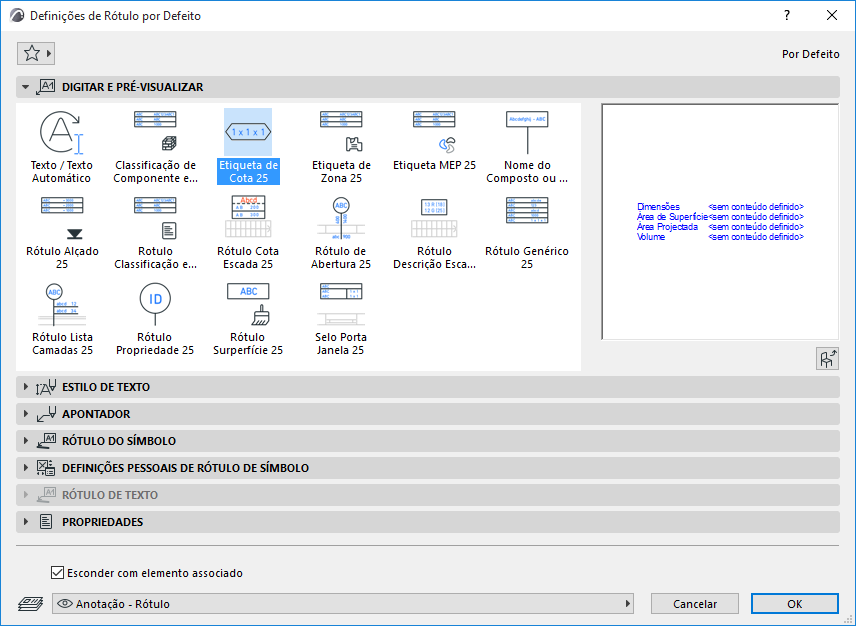Select the Texto / Texto Automático label type

(62, 147)
